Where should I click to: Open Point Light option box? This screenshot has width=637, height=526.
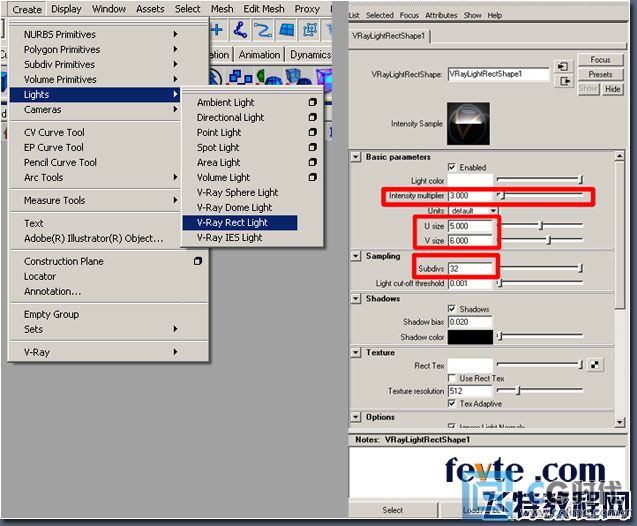point(312,132)
